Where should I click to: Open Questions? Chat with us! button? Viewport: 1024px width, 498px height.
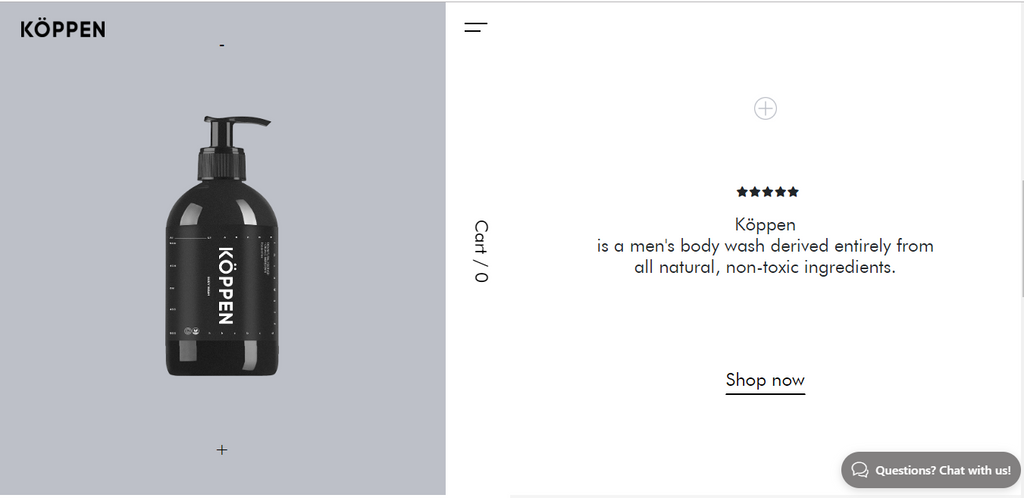(931, 470)
